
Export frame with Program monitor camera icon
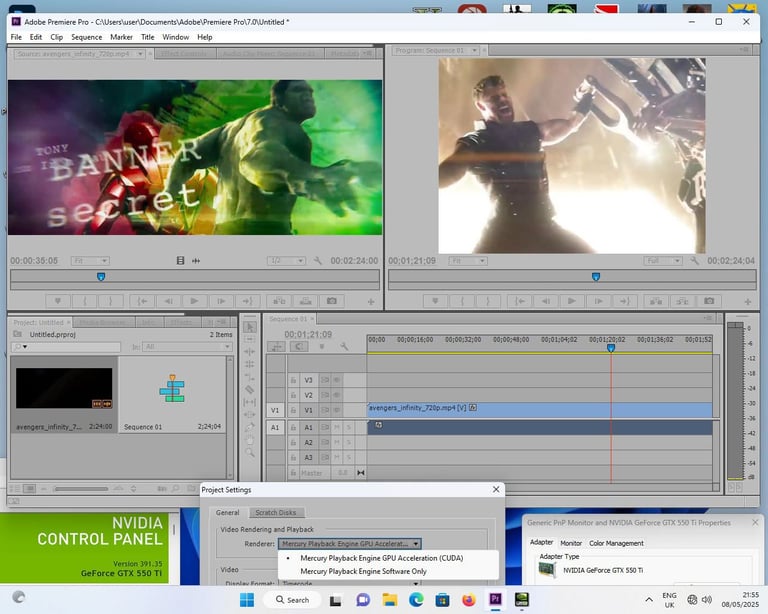[709, 301]
